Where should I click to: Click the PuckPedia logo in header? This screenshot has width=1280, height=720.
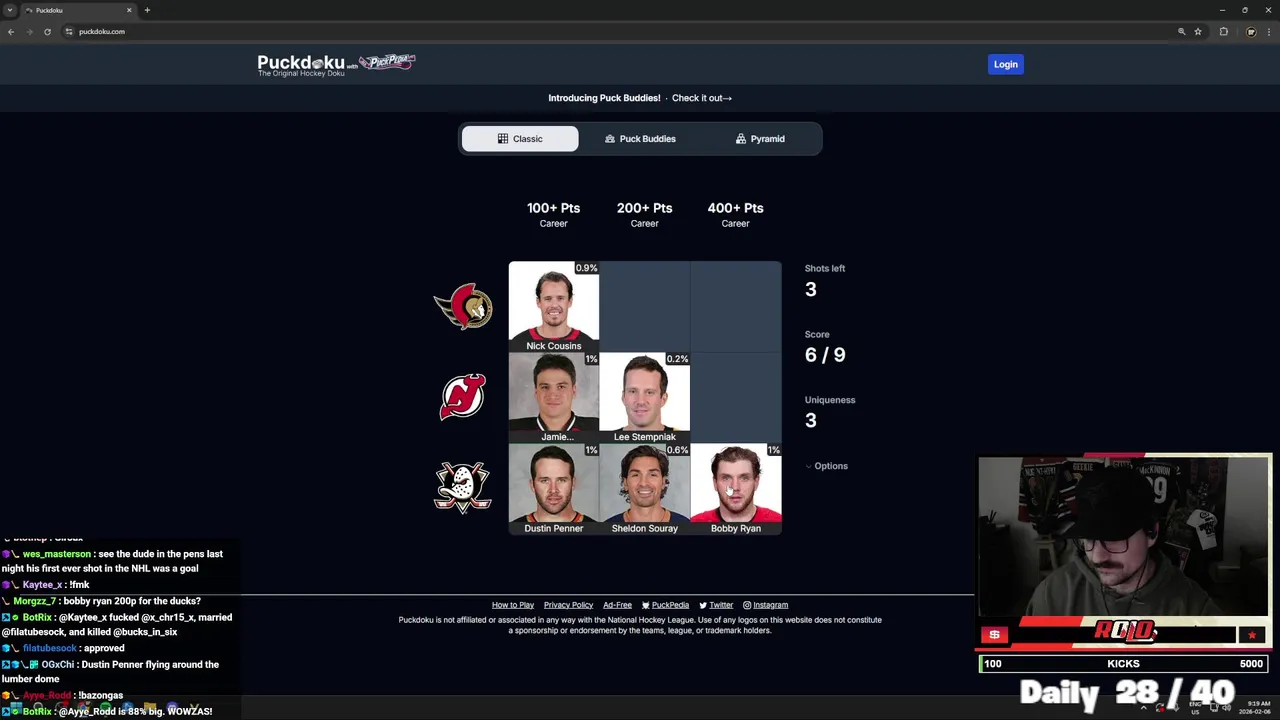click(387, 62)
